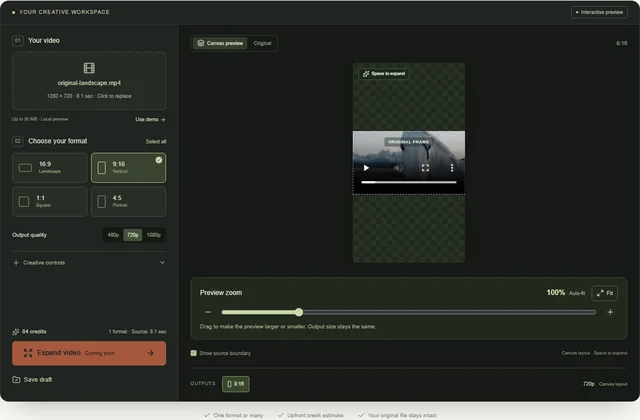This screenshot has width=640, height=420.
Task: Set output quality to 720p
Action: [133, 235]
